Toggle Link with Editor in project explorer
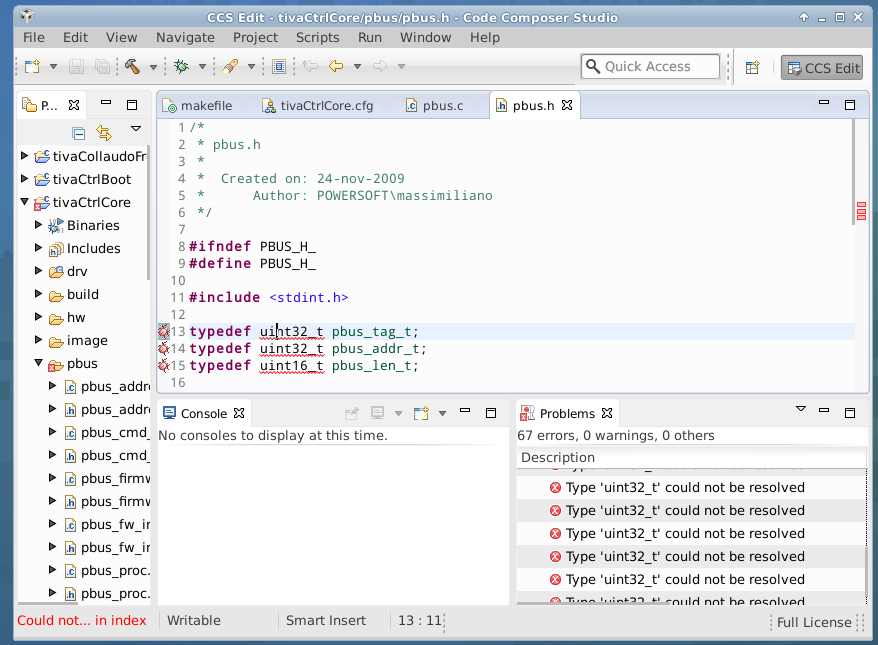Screen dimensions: 878x645 point(104,133)
